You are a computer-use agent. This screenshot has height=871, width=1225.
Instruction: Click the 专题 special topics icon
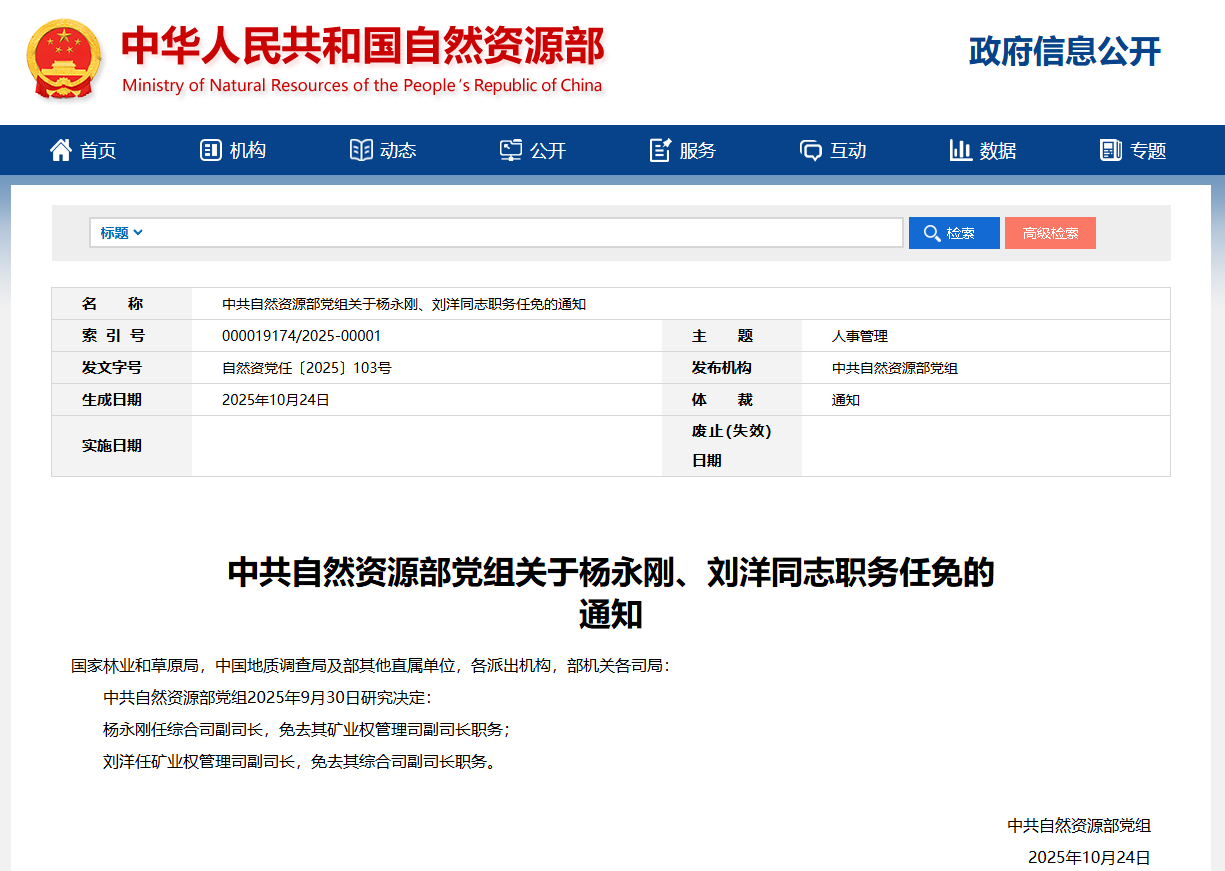(1111, 150)
